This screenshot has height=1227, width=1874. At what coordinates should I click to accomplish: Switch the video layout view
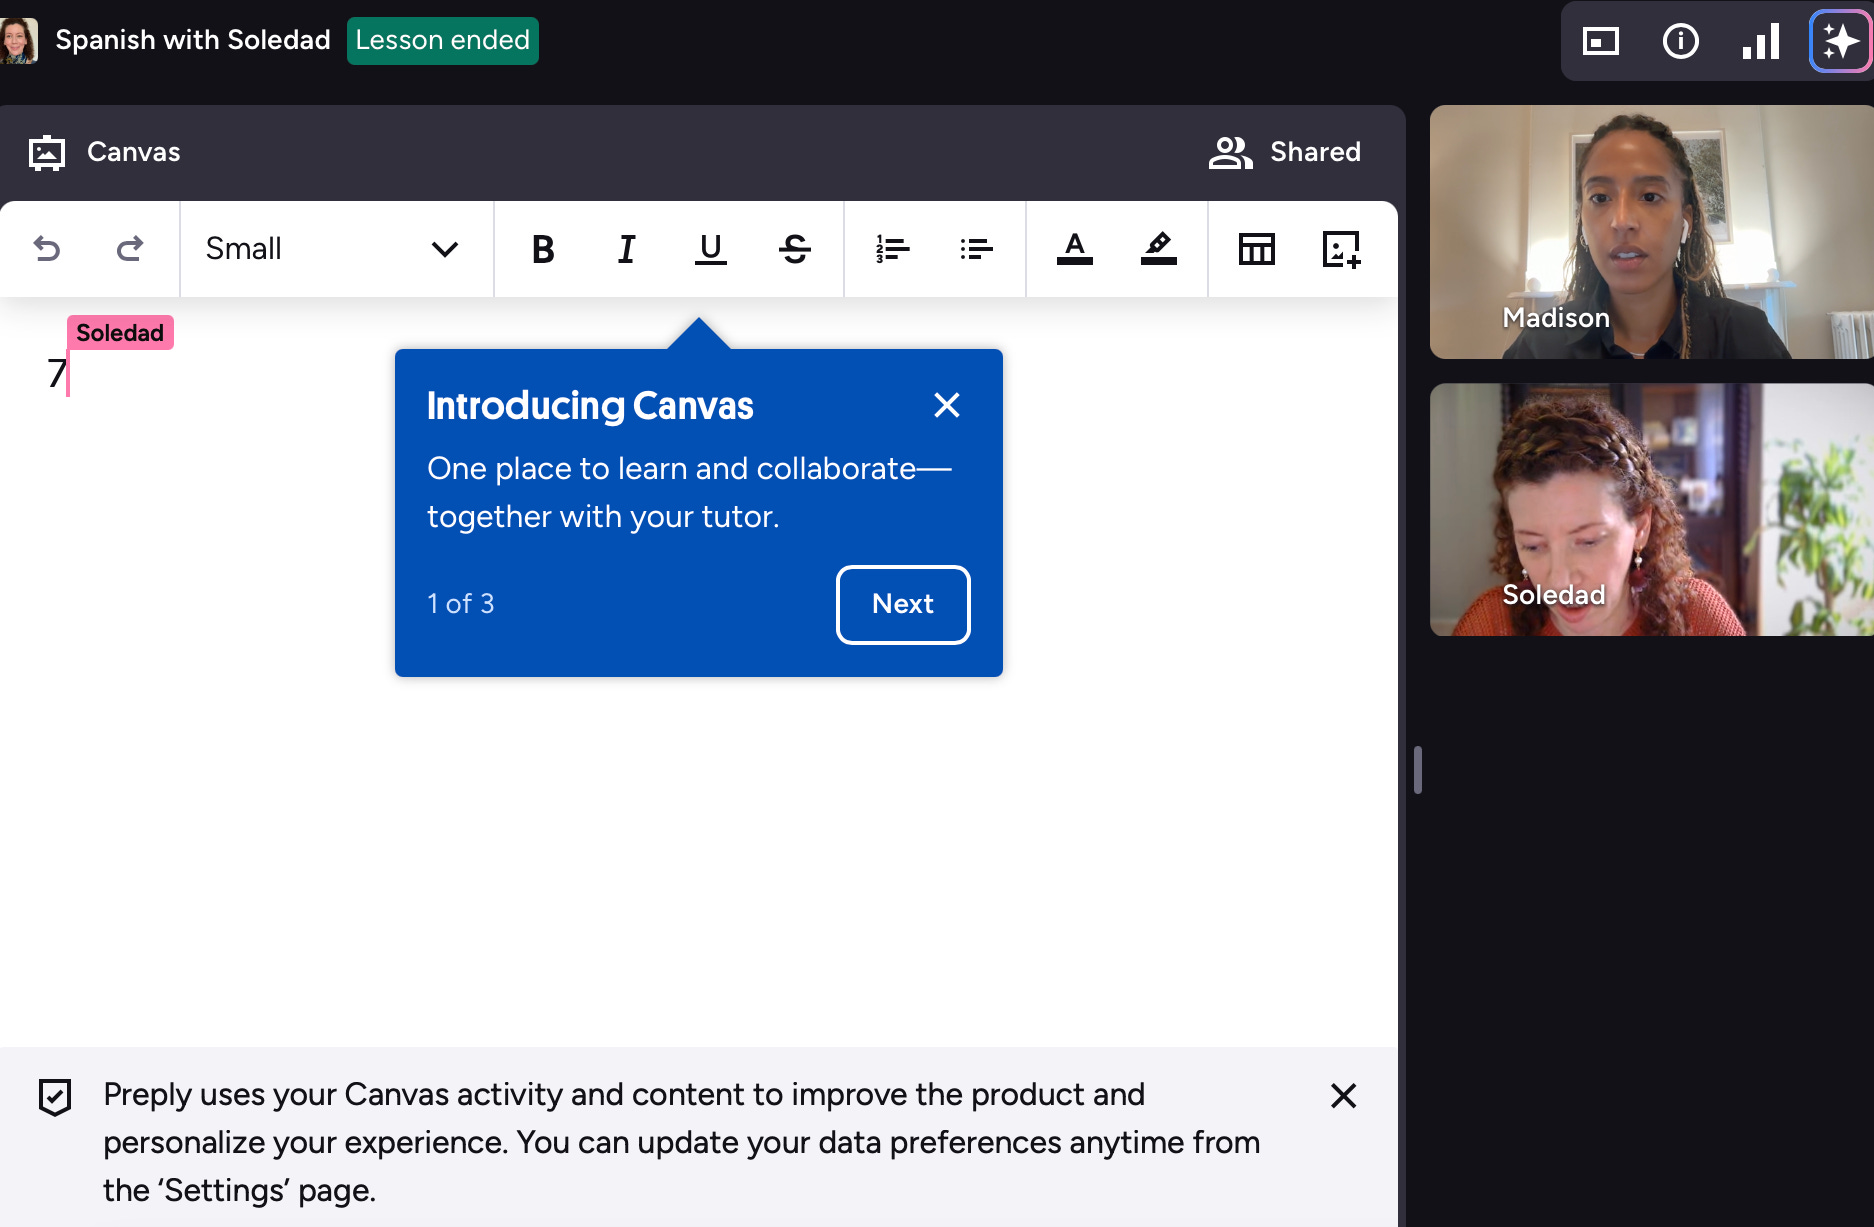click(x=1601, y=41)
